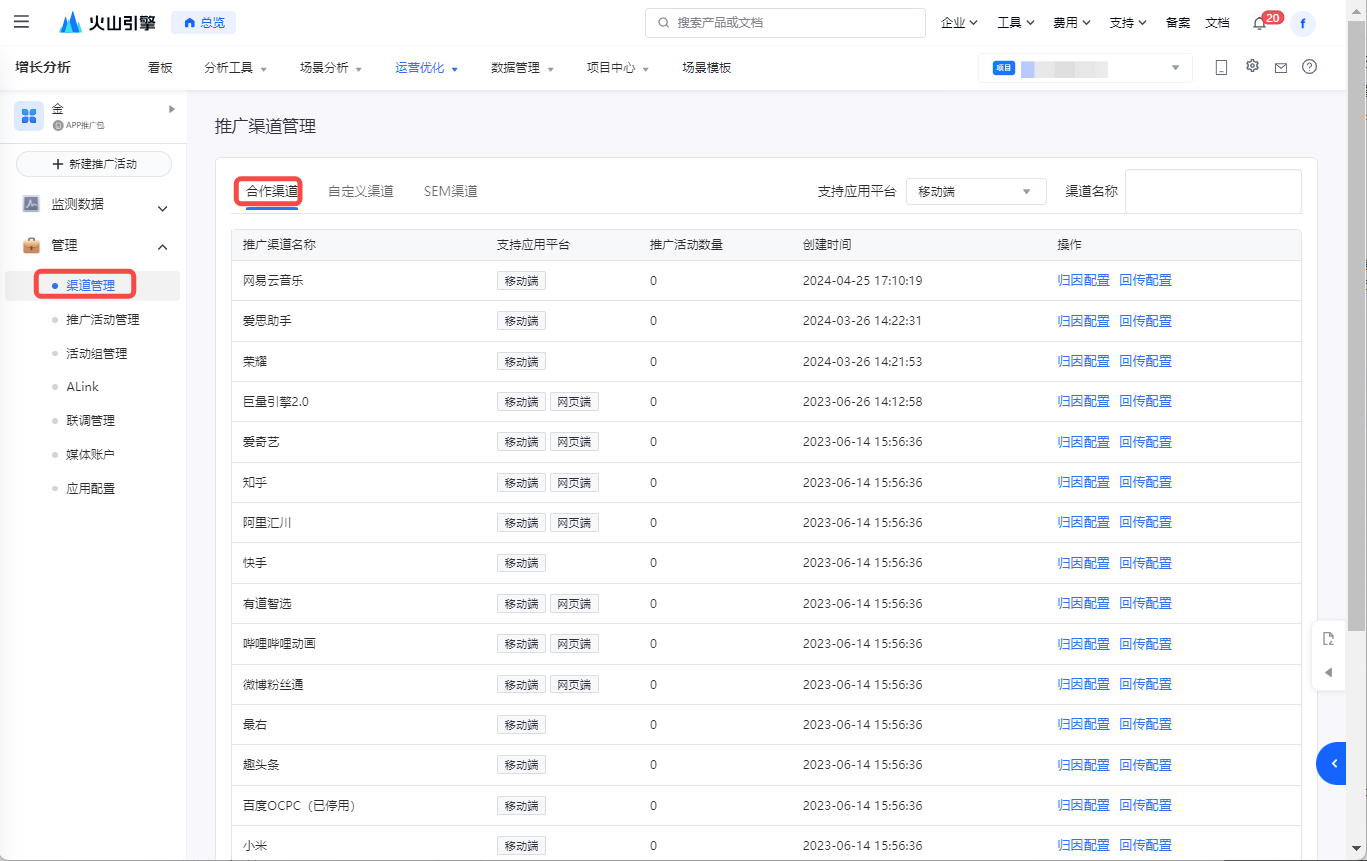Open 回传配置 for 爱奇艺
Screen dimensions: 1367x861
point(1145,442)
